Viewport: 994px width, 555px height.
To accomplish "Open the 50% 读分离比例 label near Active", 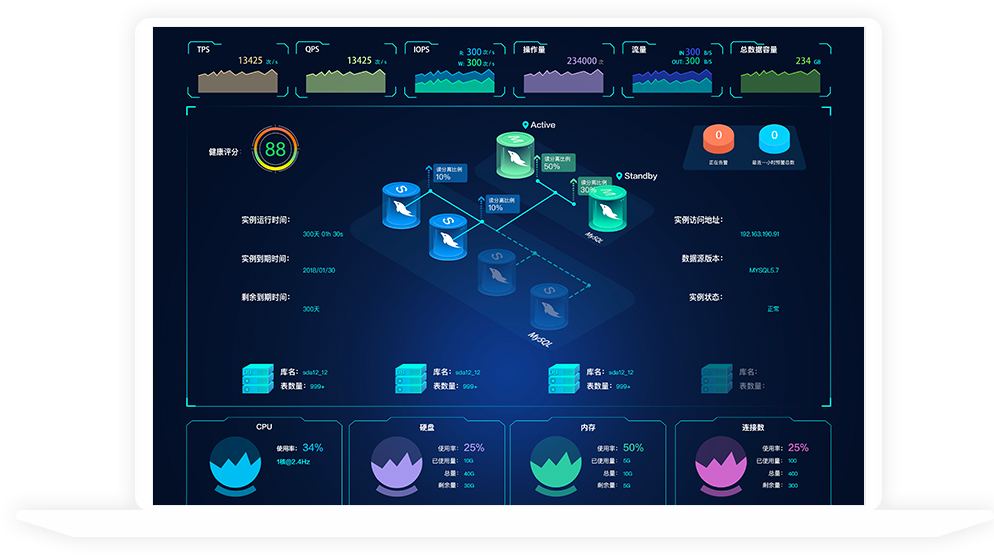I will click(557, 163).
